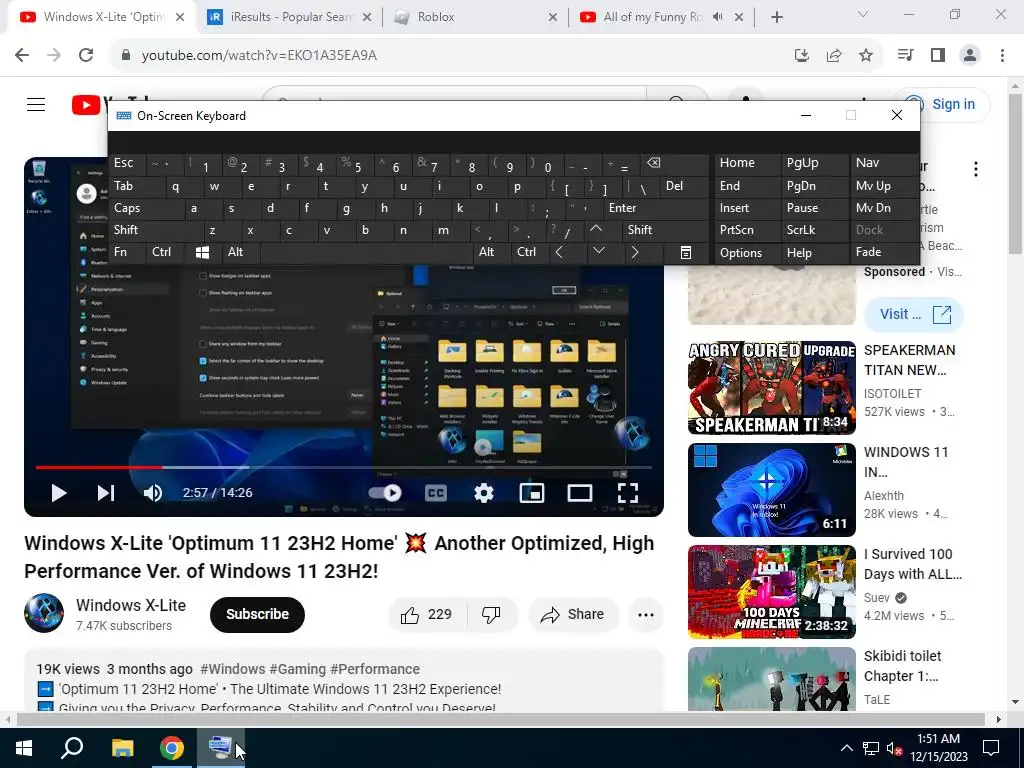Tap the context menu key on keyboard
1024x768 pixels.
686,252
